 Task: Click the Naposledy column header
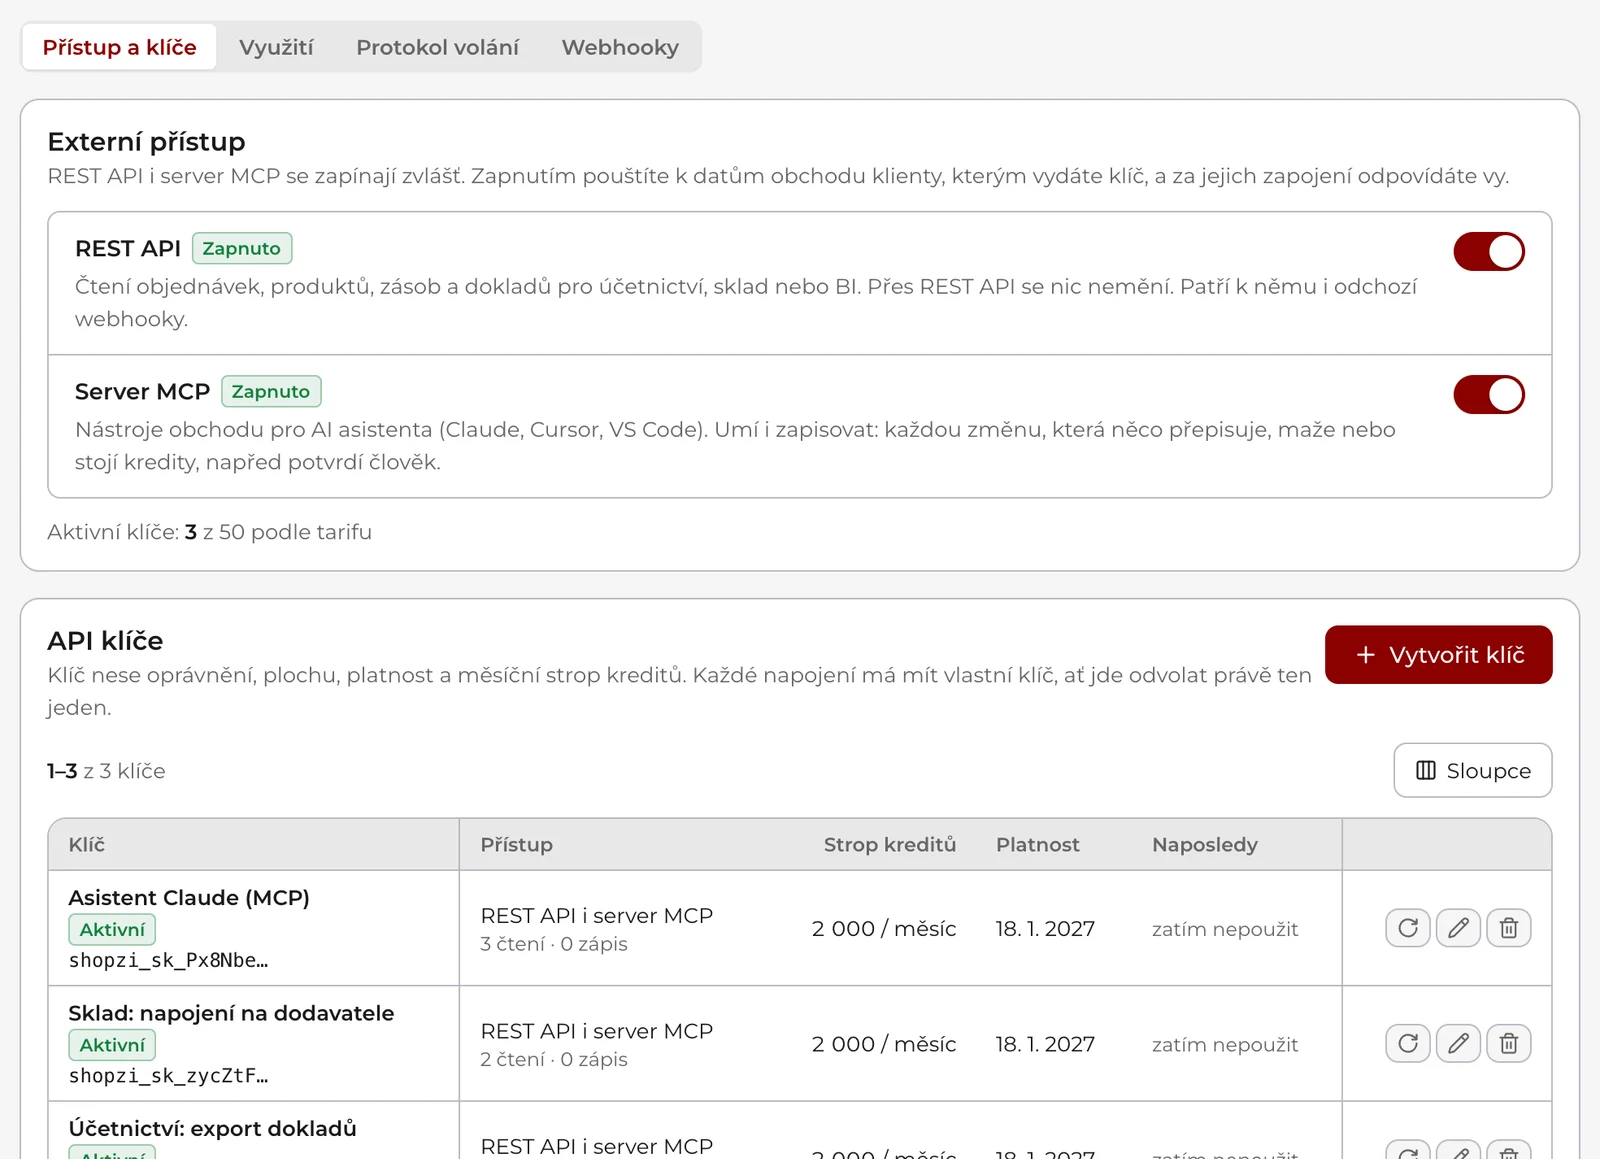click(1205, 845)
